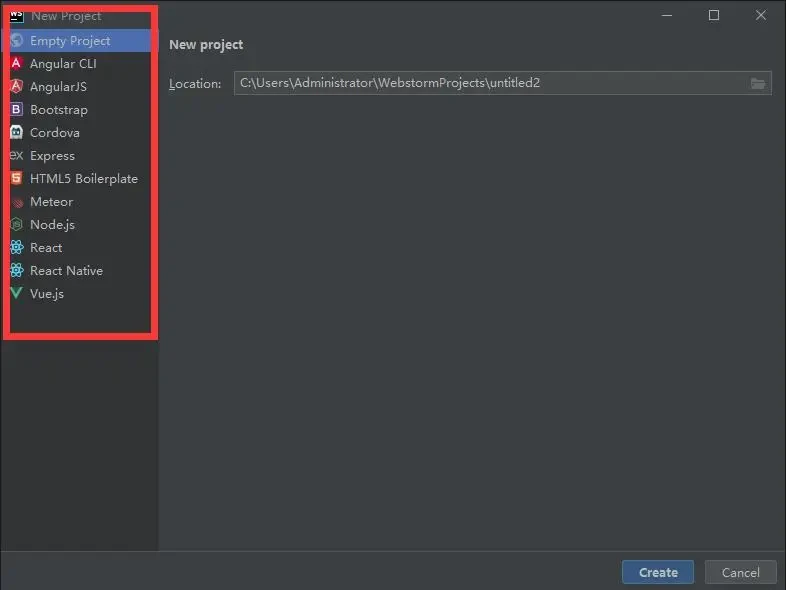The image size is (786, 590).
Task: Click the React Native atom icon
Action: click(x=16, y=271)
